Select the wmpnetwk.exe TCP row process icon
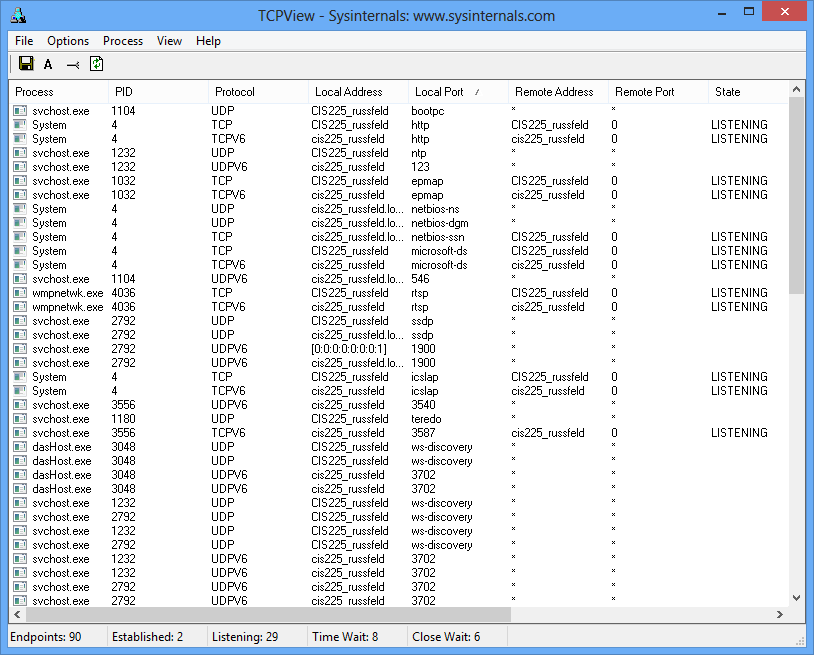The image size is (814, 655). (x=20, y=293)
